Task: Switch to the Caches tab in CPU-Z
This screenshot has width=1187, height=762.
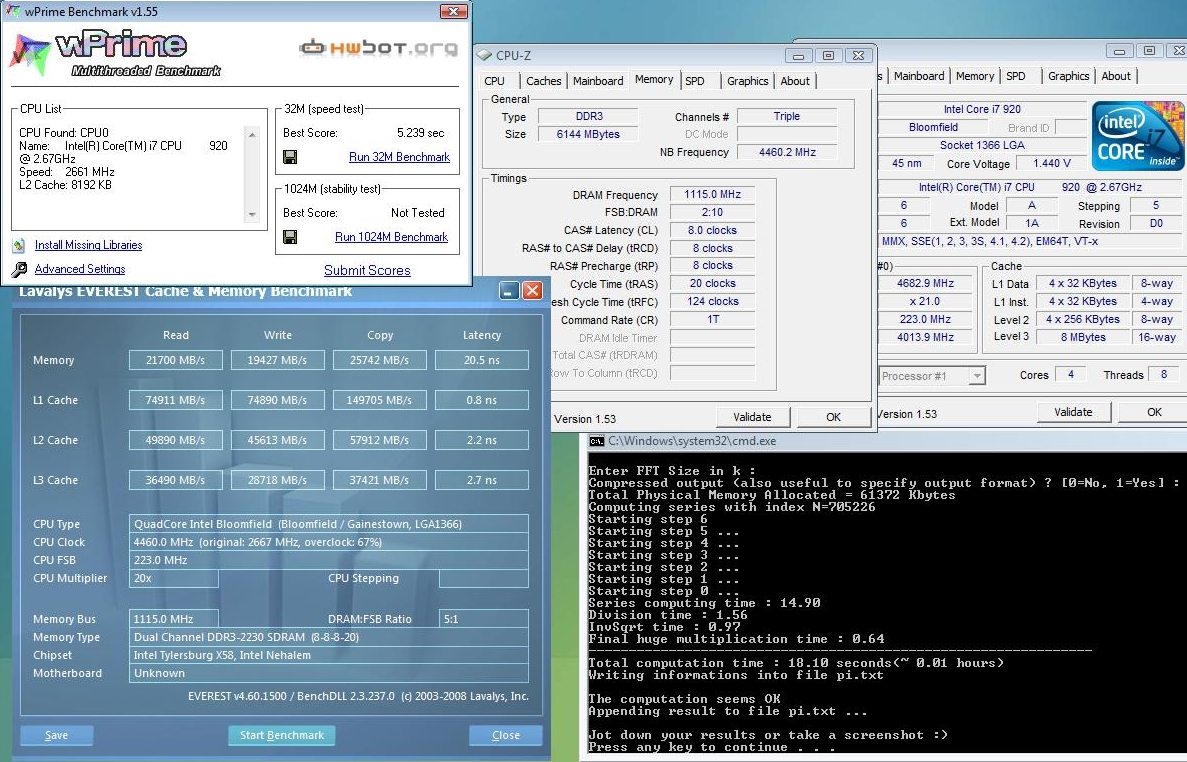Action: 544,81
